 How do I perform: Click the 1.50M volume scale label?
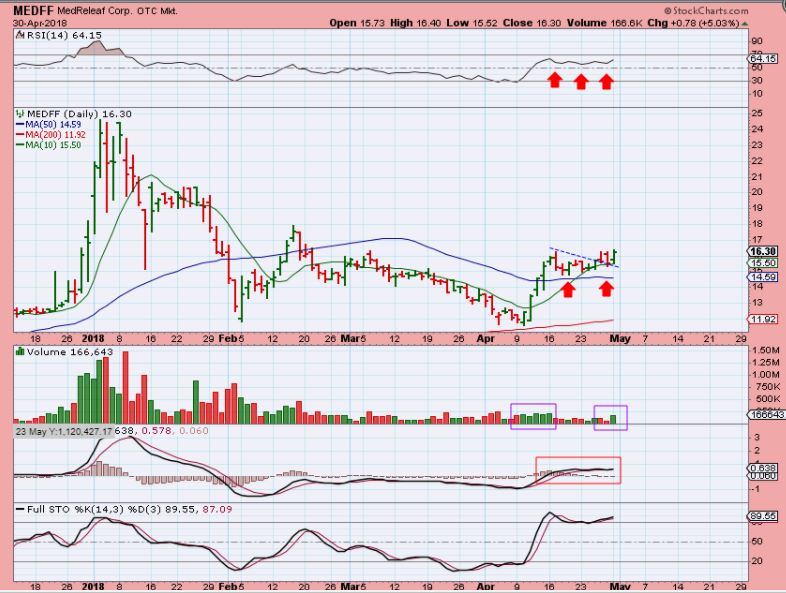tap(765, 350)
